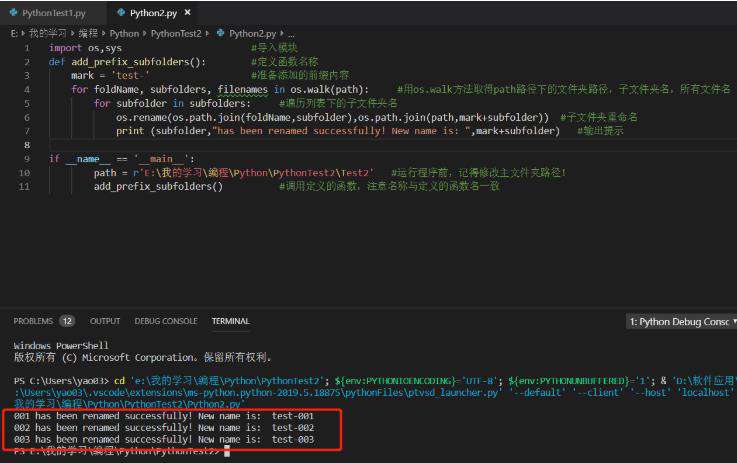Click the 我的学习 breadcrumb segment

tap(47, 33)
